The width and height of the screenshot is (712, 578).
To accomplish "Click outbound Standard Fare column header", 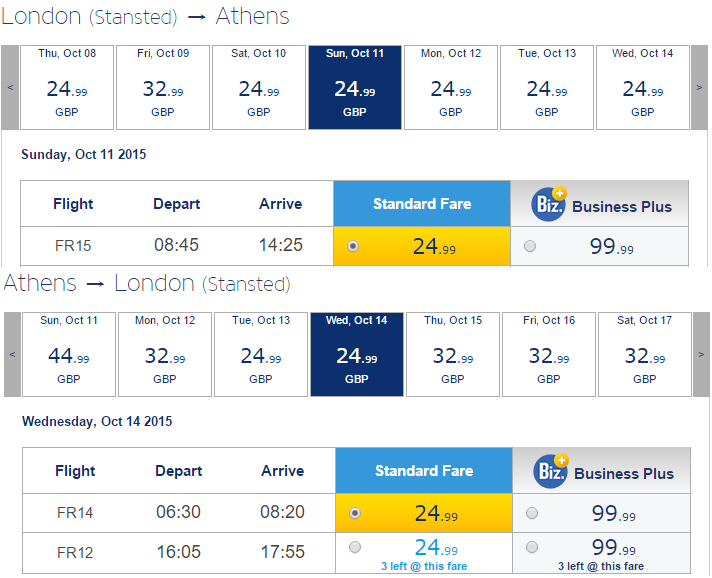I will pos(422,203).
